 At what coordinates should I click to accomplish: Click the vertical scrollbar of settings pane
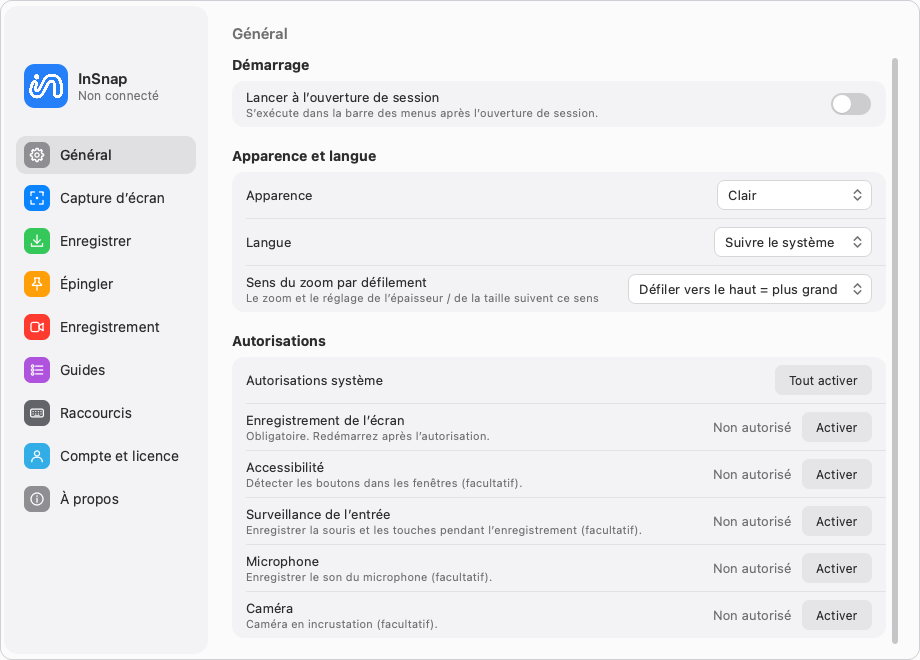pos(895,350)
